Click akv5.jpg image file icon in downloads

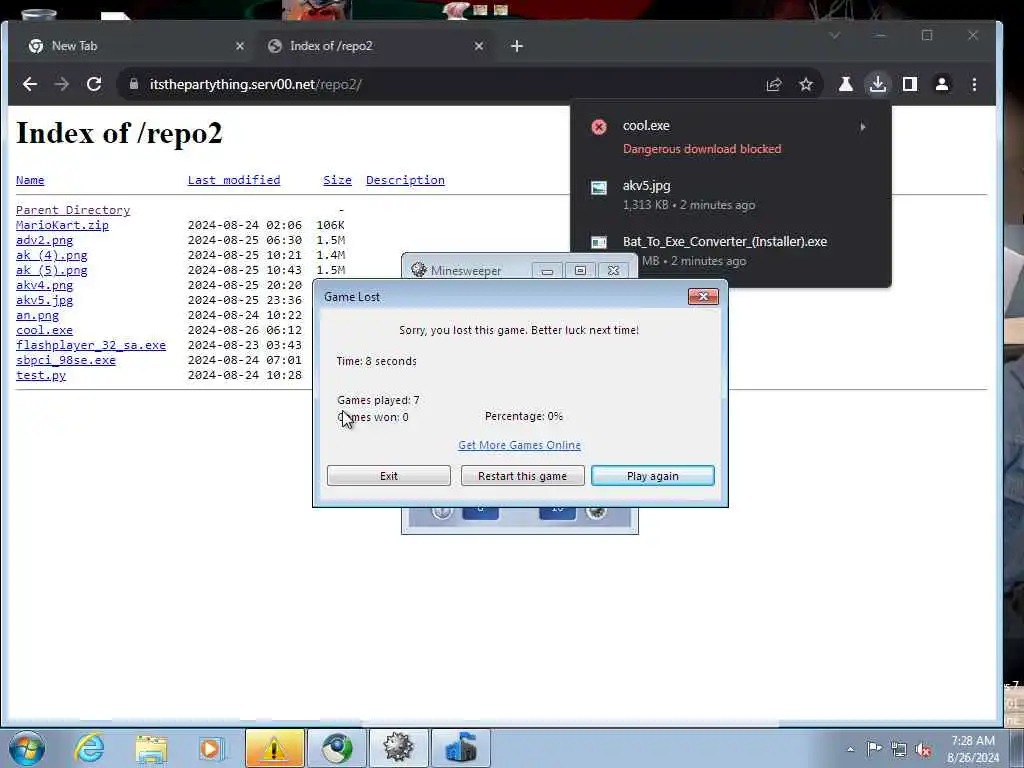click(599, 188)
